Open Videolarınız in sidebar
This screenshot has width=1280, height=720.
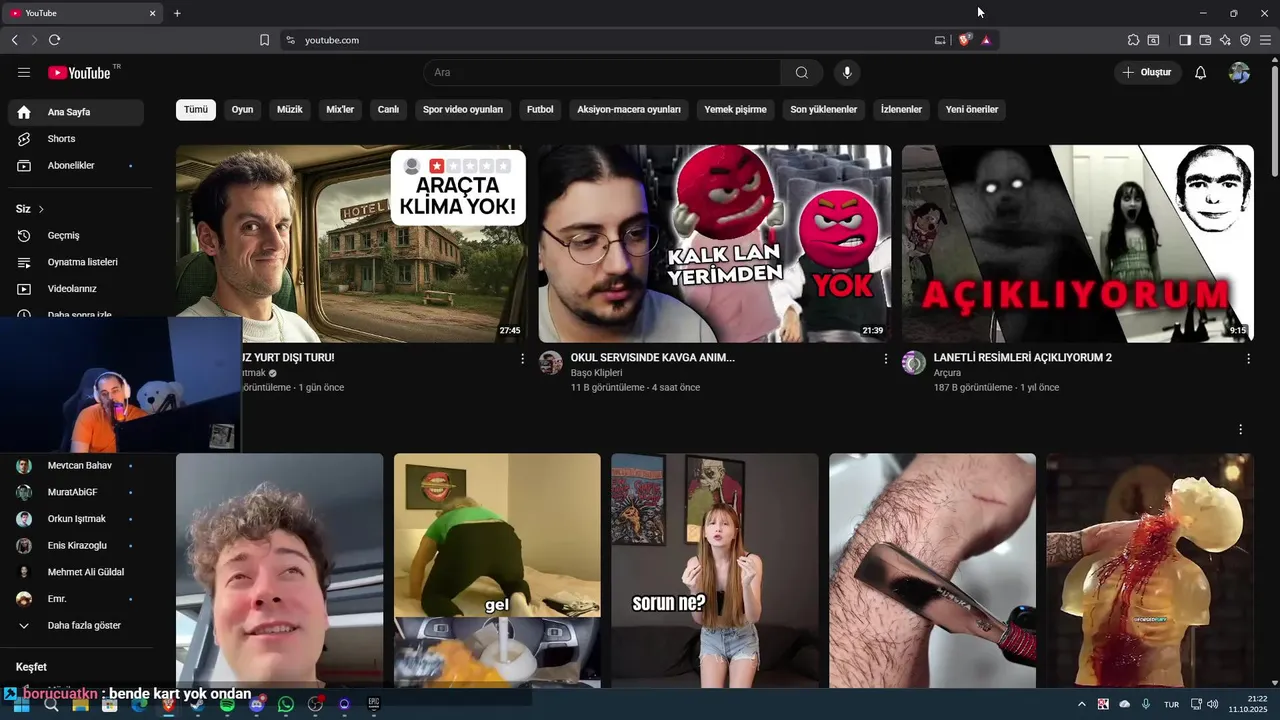(x=76, y=288)
